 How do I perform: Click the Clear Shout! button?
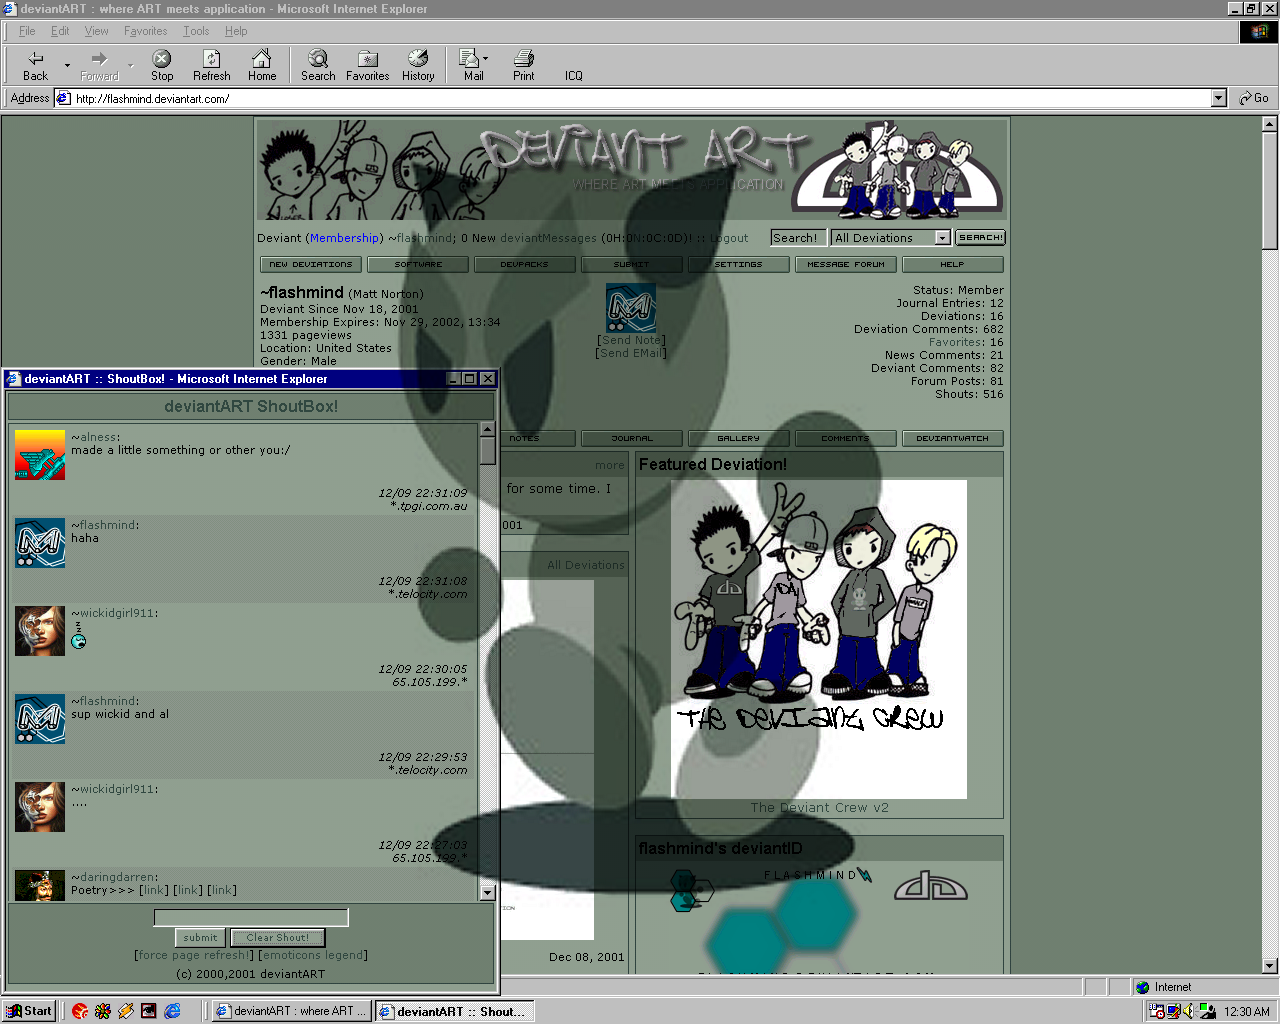[278, 938]
